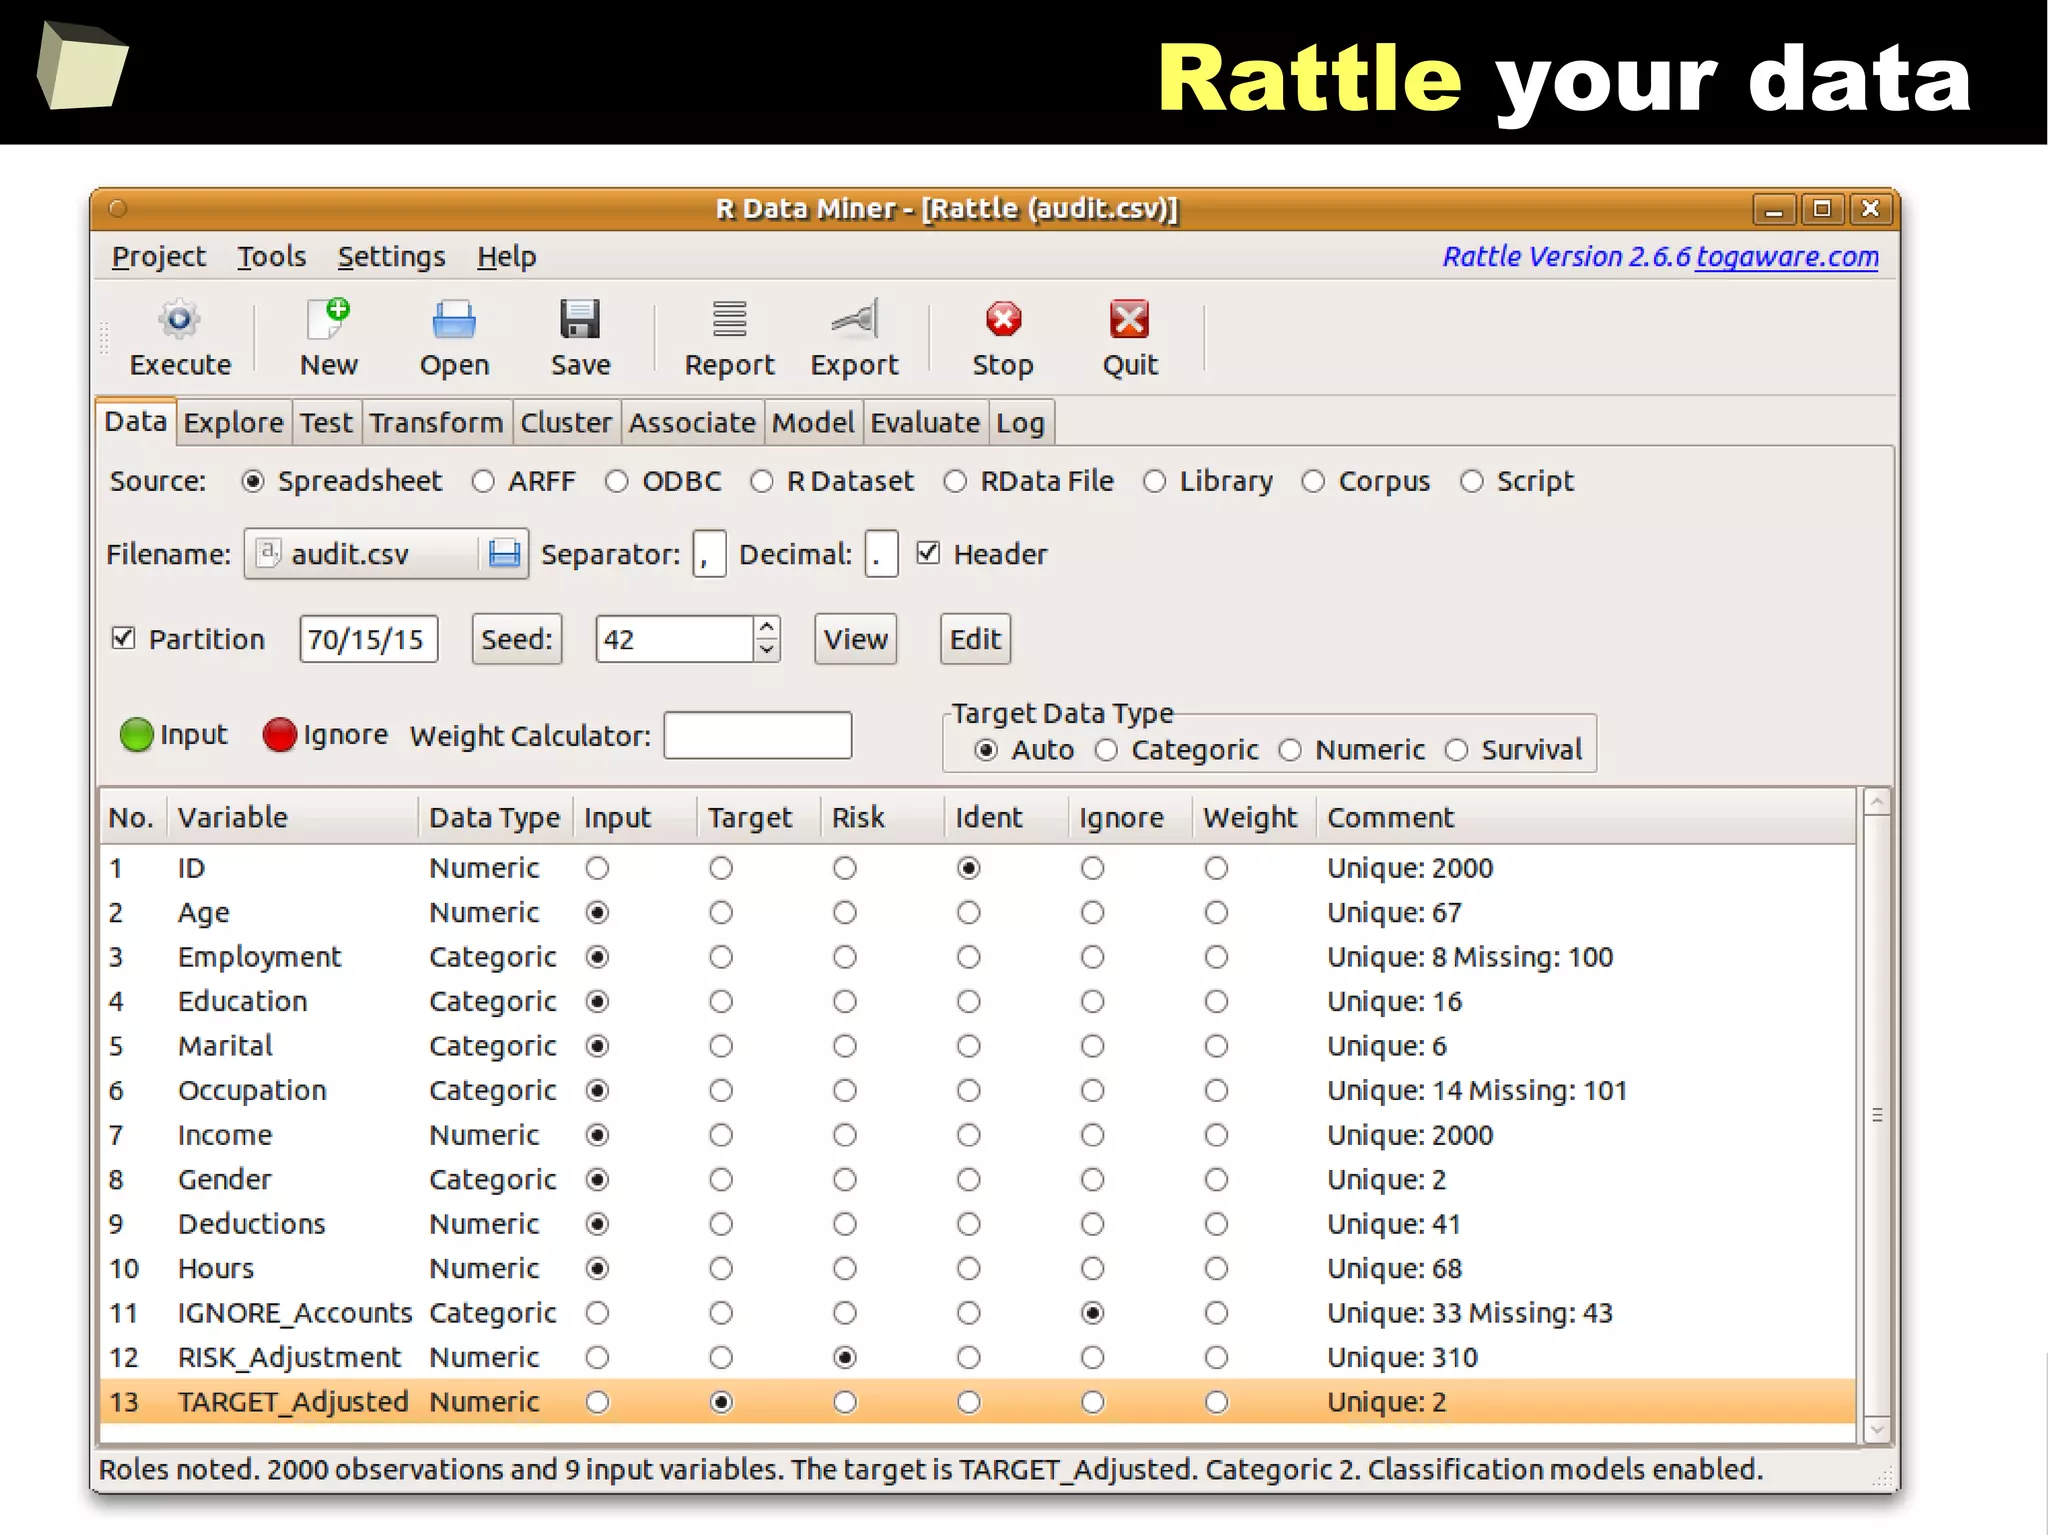Viewport: 2048px width, 1535px height.
Task: Select Script source option
Action: click(x=1472, y=482)
